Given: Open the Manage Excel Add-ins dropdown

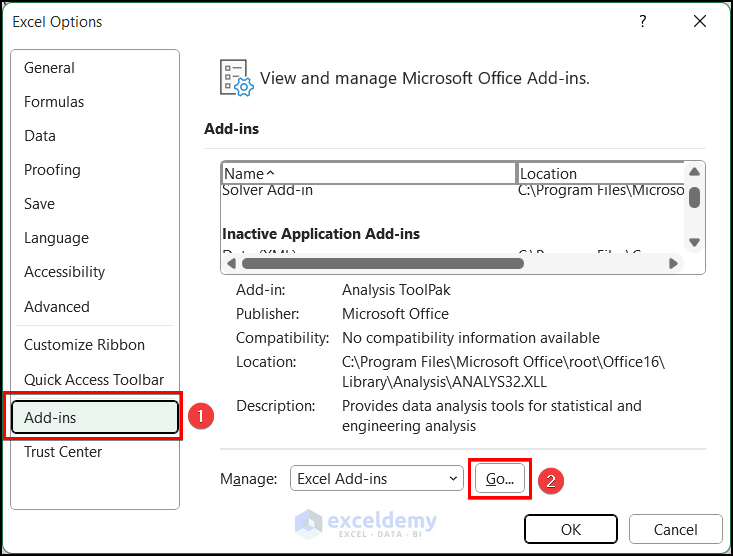Looking at the screenshot, I should click(376, 479).
